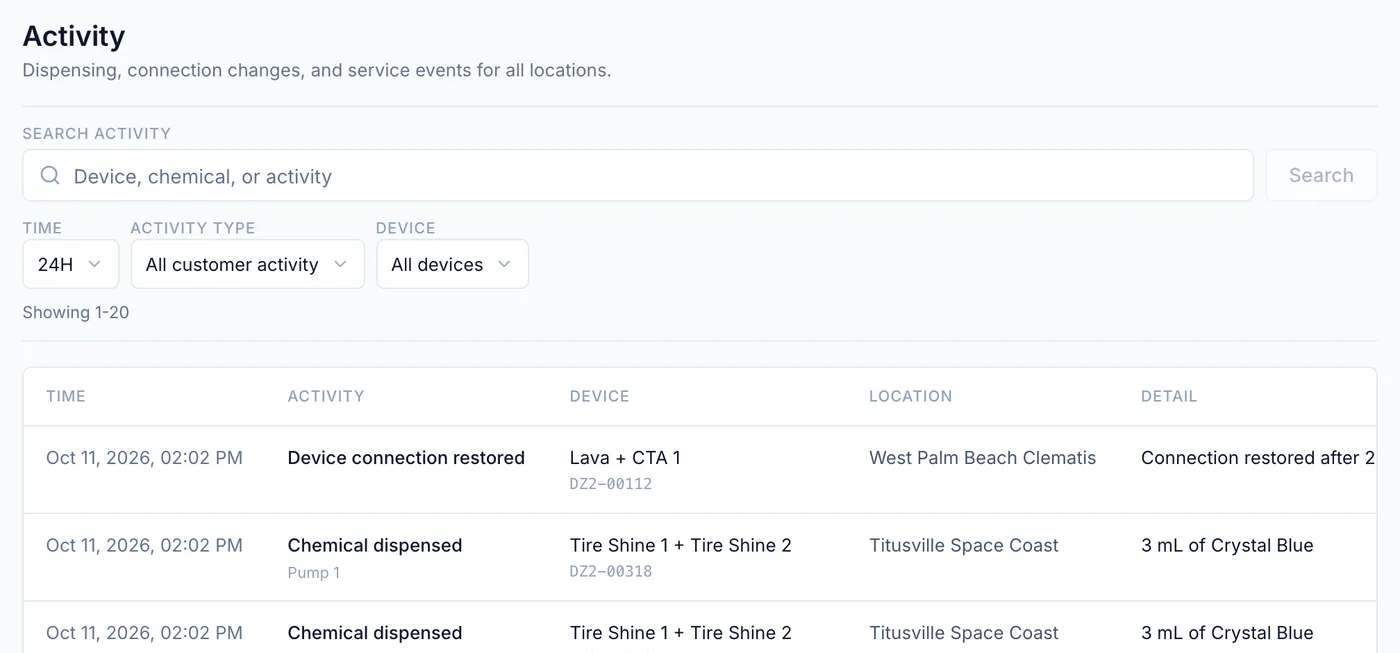Open the 24H time dropdown
1400x653 pixels.
click(70, 264)
